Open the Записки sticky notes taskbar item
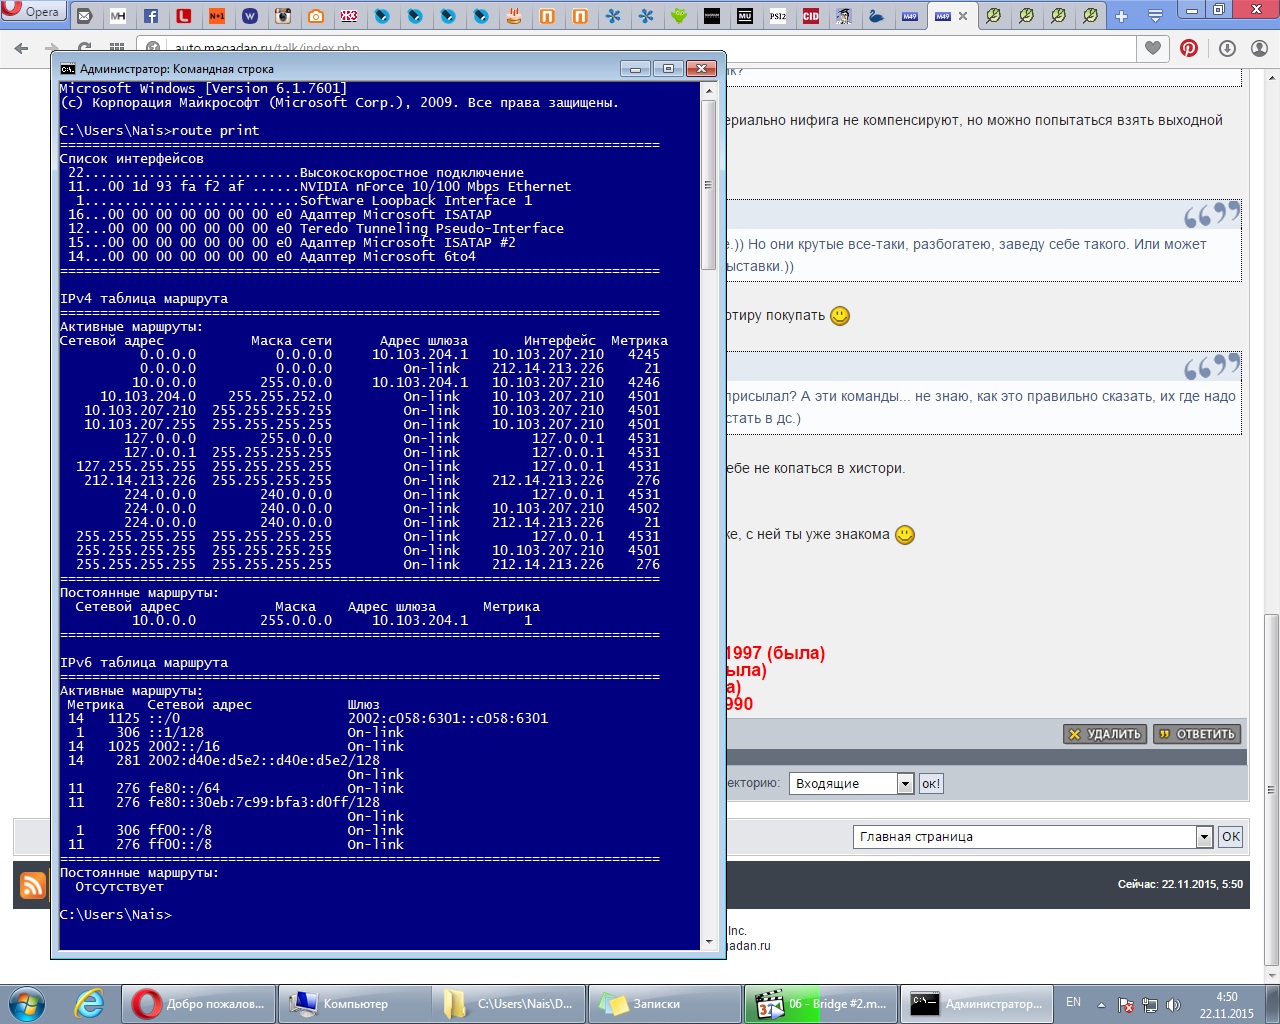 (x=656, y=1004)
